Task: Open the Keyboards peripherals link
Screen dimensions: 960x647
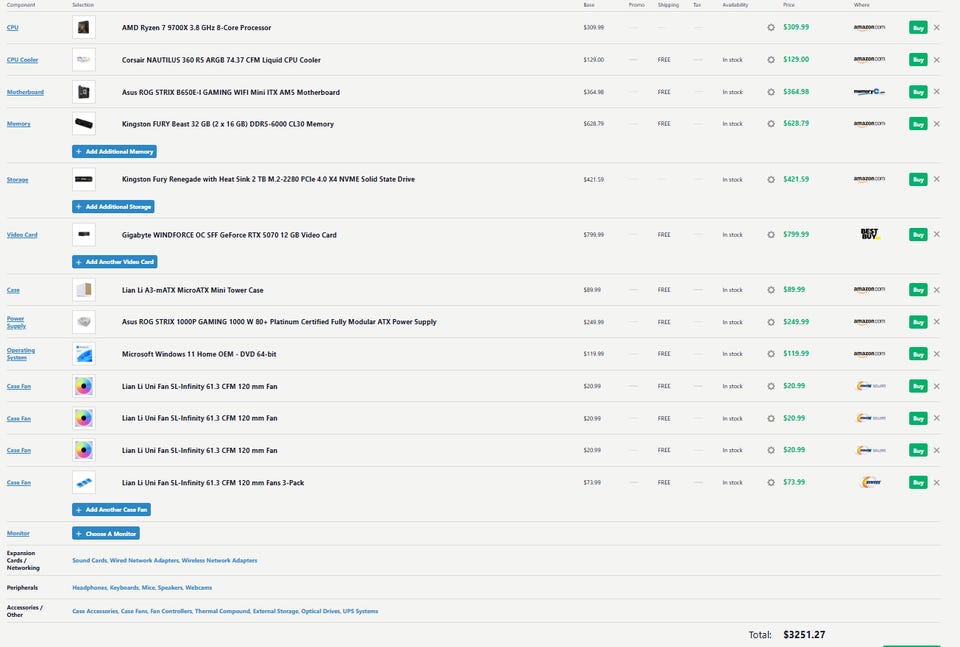Action: pos(124,588)
